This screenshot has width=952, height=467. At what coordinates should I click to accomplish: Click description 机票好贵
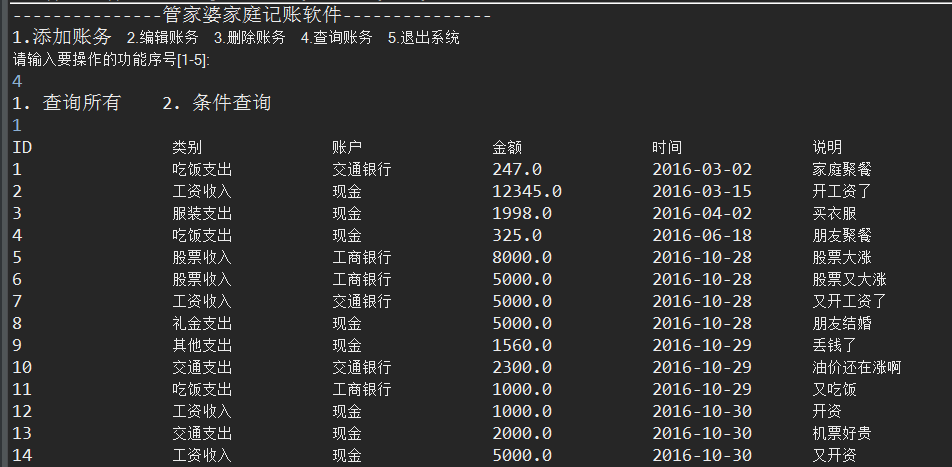click(x=842, y=433)
